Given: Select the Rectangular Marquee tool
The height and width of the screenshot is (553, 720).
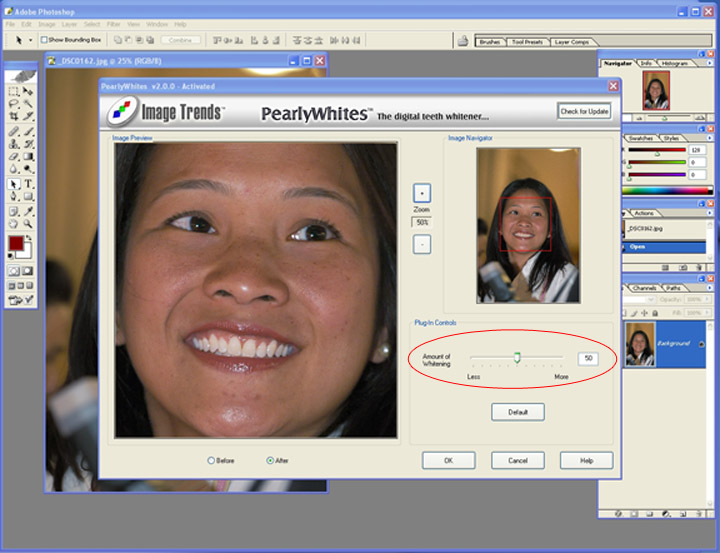Looking at the screenshot, I should pyautogui.click(x=14, y=91).
